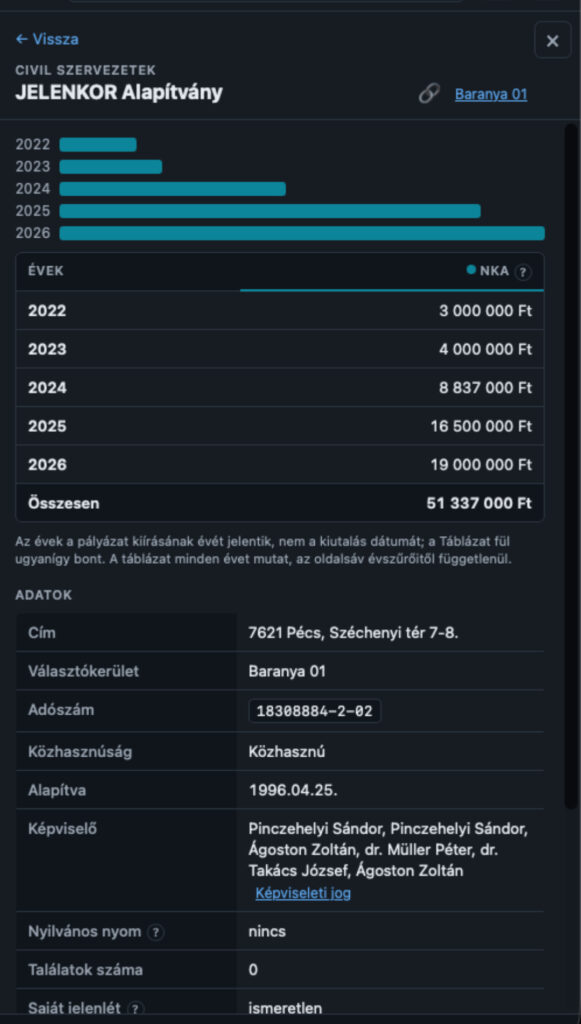Click help icon next to Saját jelenlét
Screen dimensions: 581x1024
136,1009
